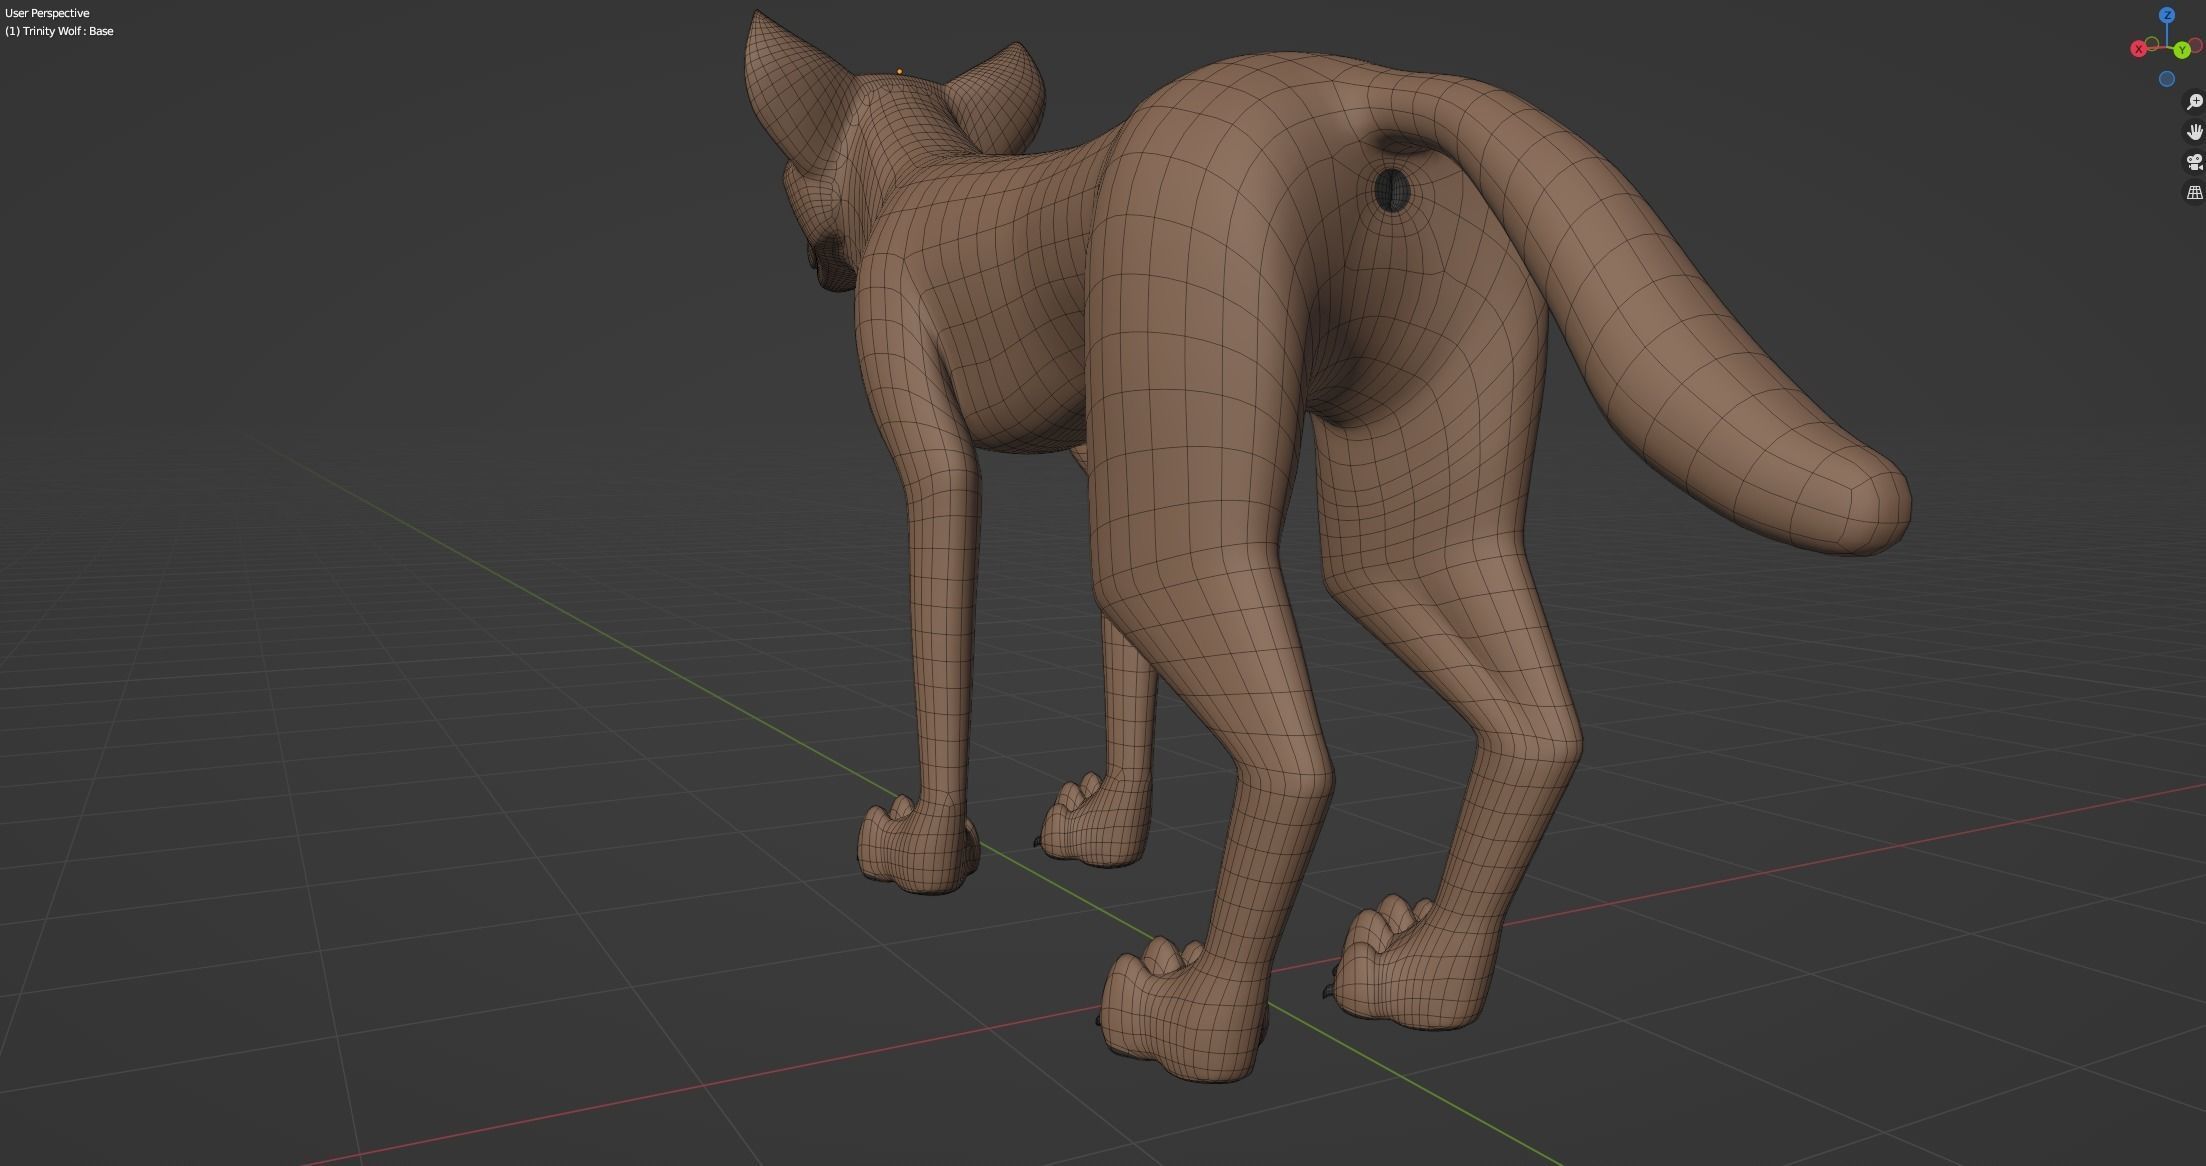2206x1166 pixels.
Task: Click the '(1) Trinity Wolf : Base' label
Action: point(59,31)
